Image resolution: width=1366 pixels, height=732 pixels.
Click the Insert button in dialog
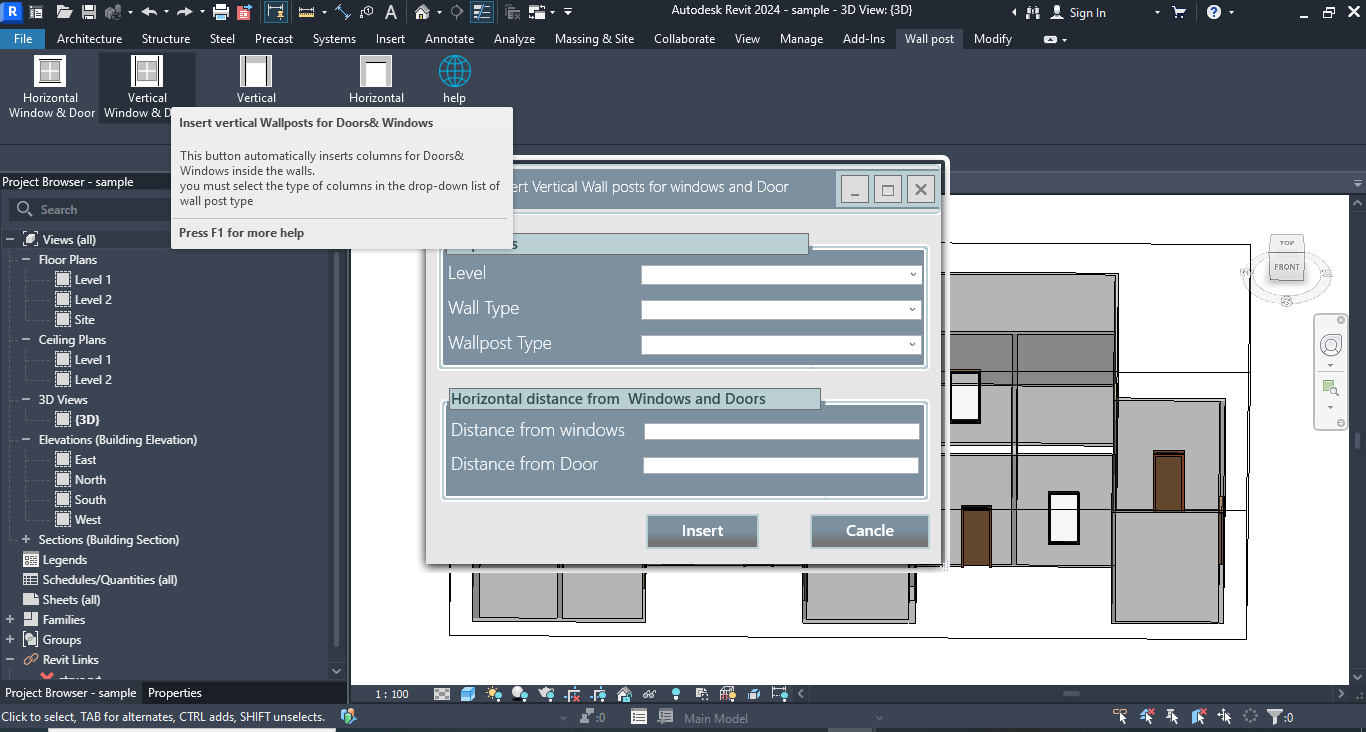coord(702,531)
